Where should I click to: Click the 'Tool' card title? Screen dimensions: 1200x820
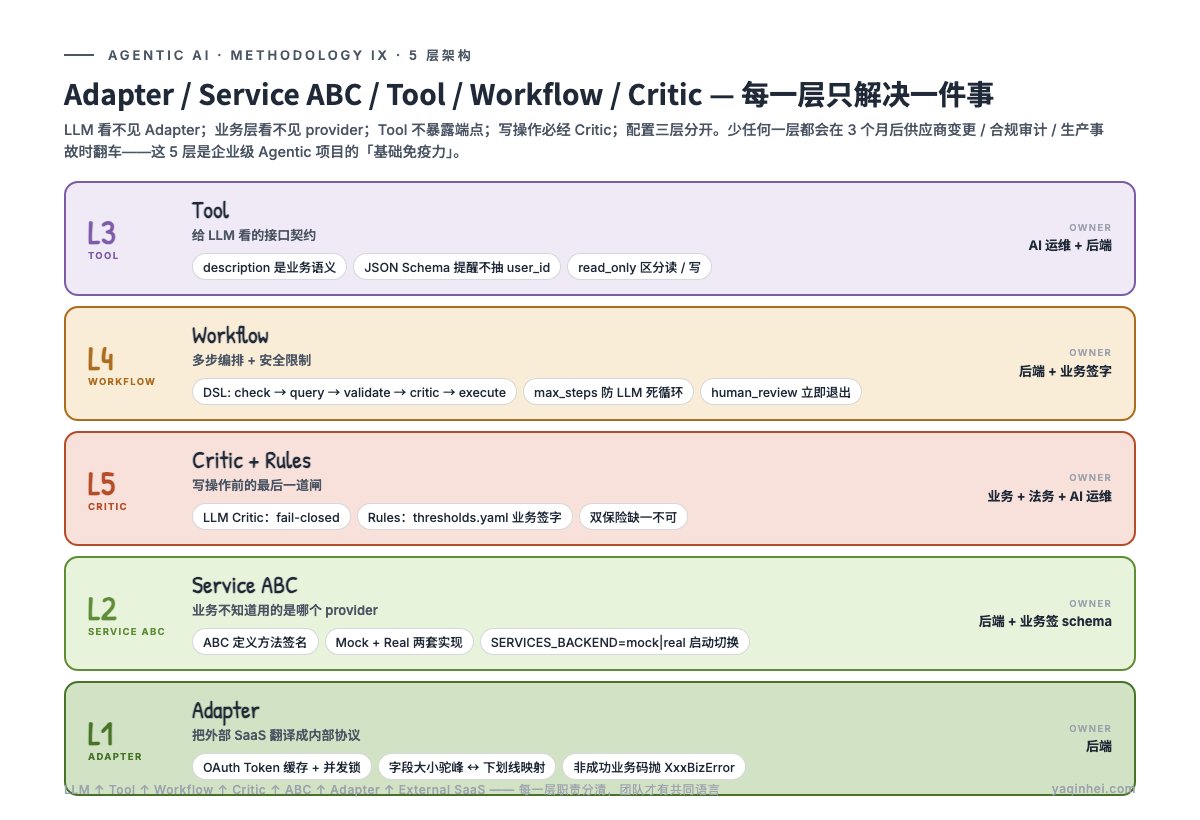click(211, 210)
